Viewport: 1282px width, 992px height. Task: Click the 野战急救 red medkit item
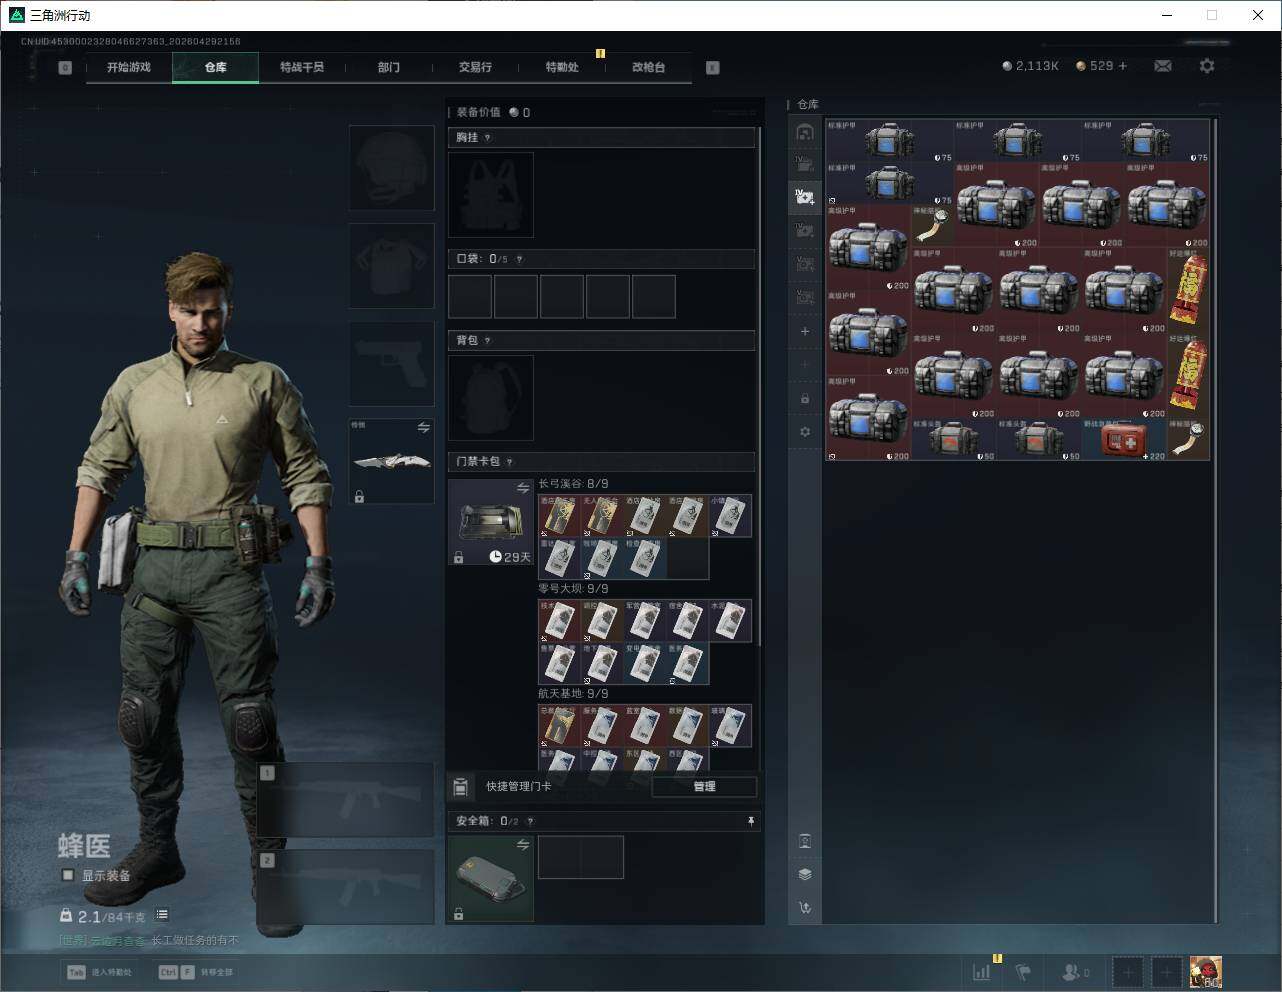1125,439
